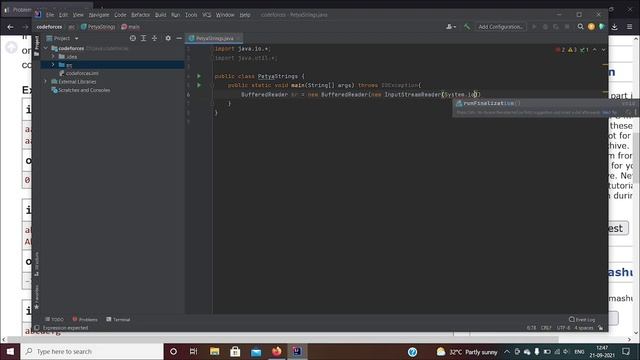Viewport: 640px width, 360px height.
Task: Open Firefox from the taskbar
Action: (276, 351)
